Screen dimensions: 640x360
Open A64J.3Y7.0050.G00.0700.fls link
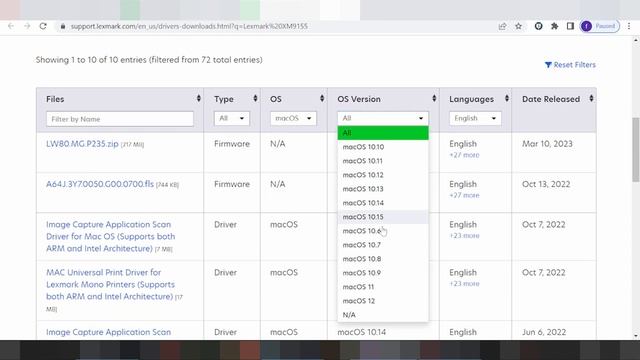coord(100,184)
